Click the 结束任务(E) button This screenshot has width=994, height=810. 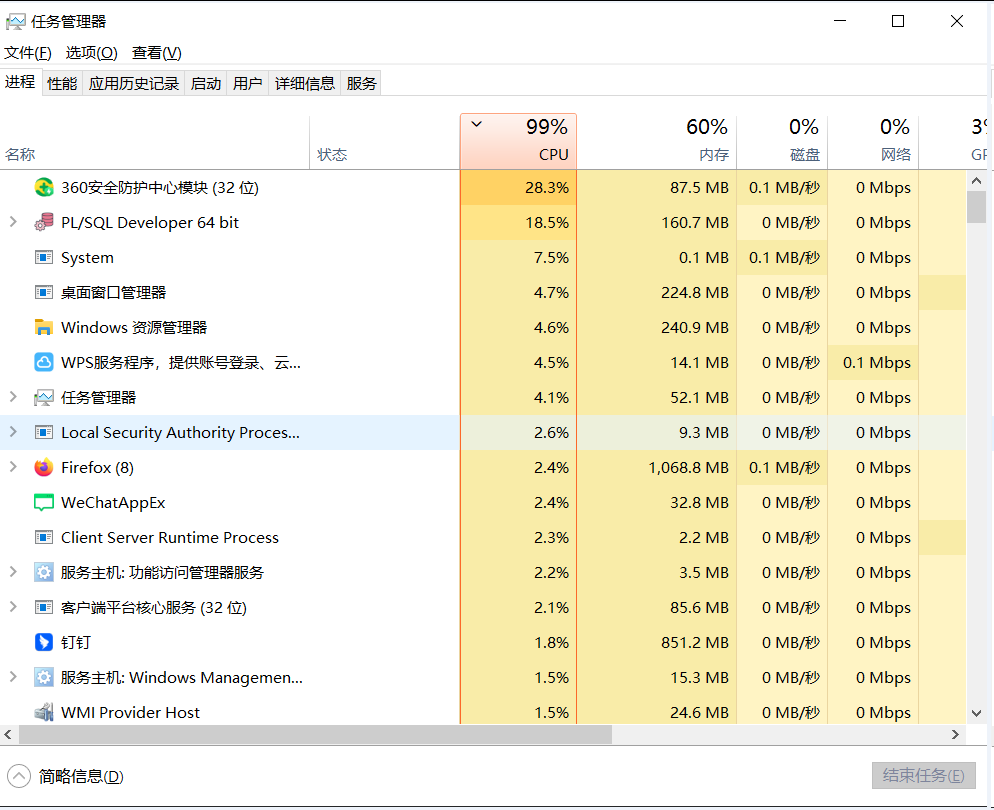pos(924,775)
